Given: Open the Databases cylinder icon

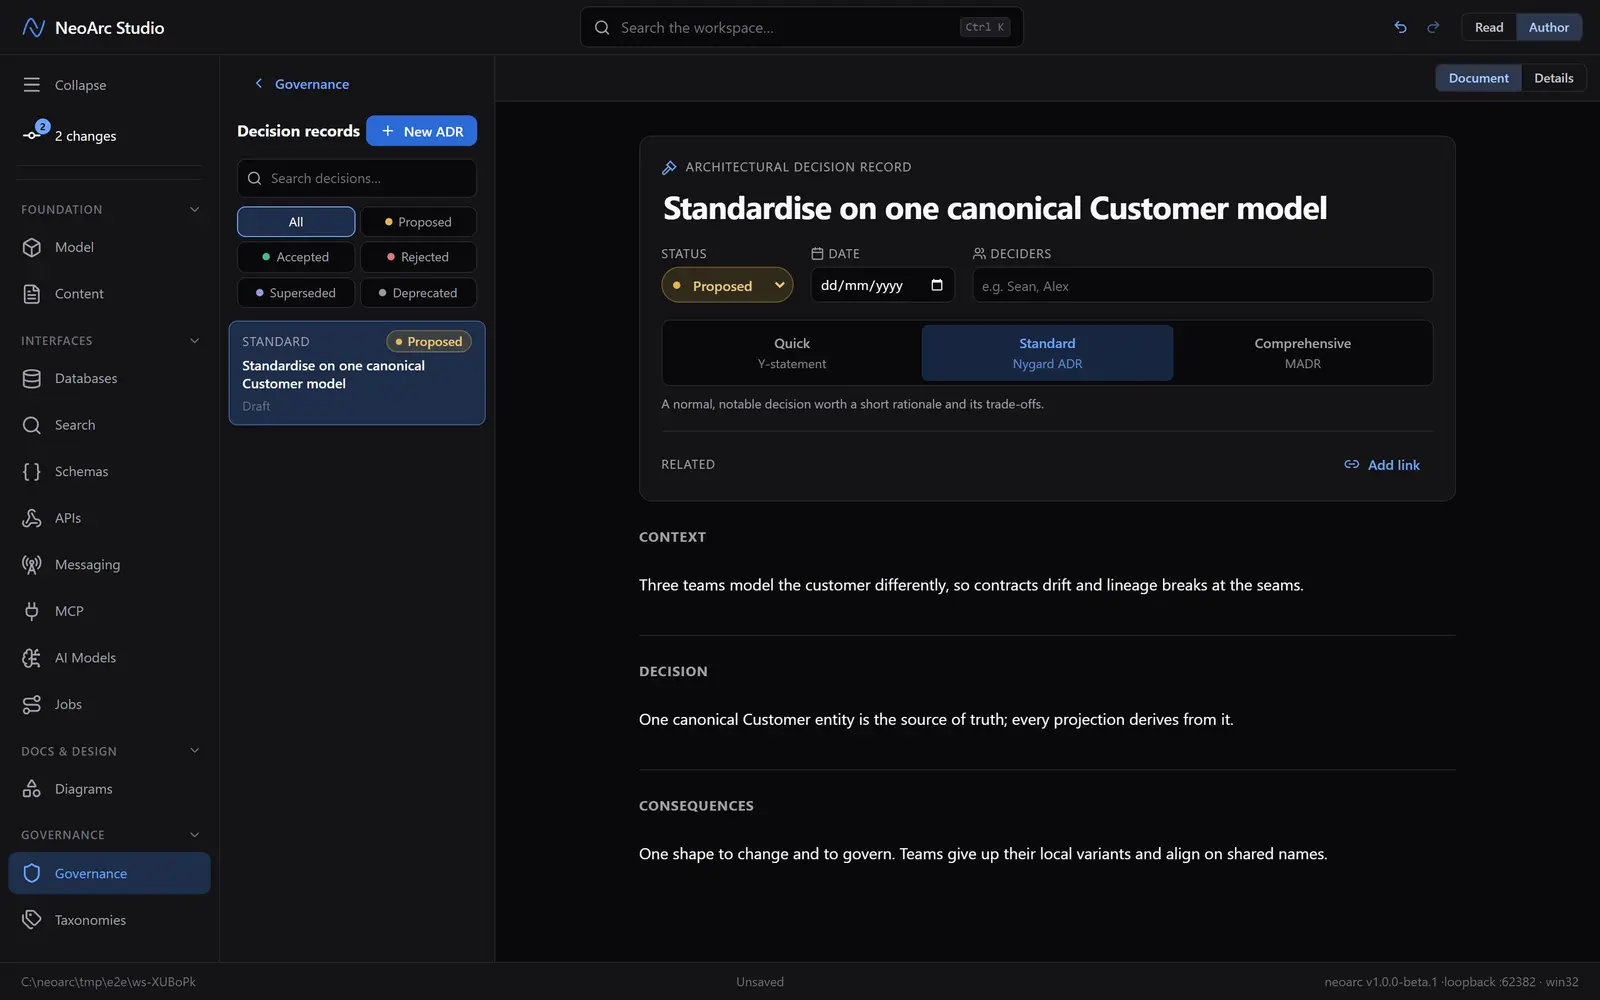Looking at the screenshot, I should 32,378.
